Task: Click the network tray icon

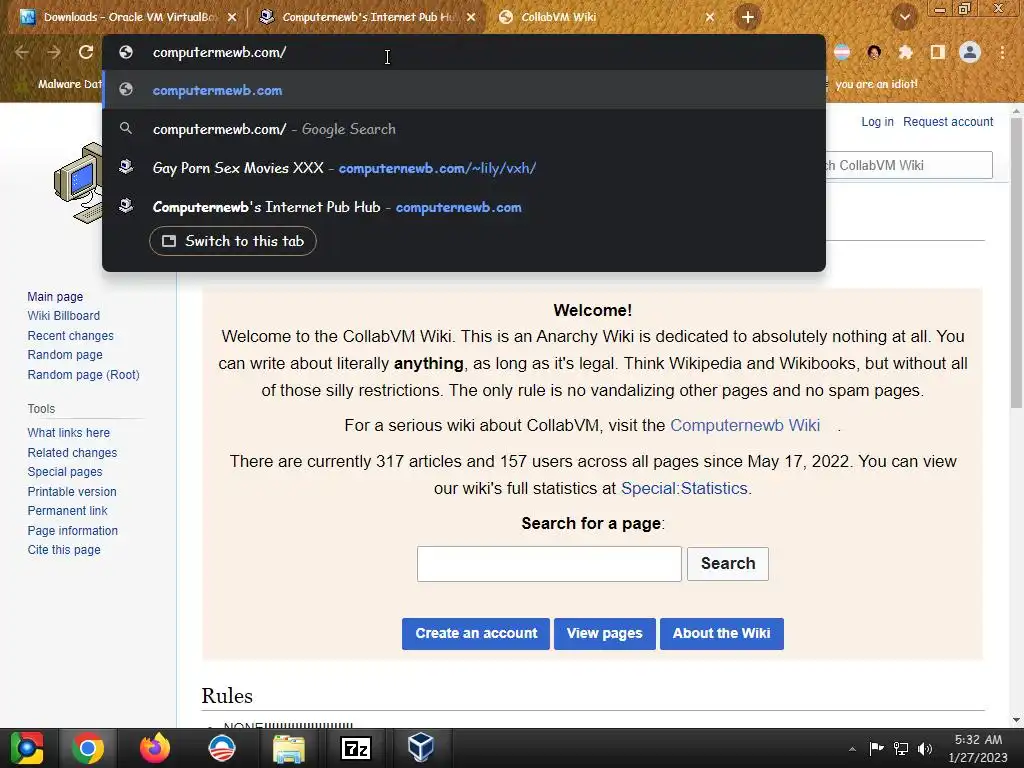Action: pyautogui.click(x=901, y=748)
